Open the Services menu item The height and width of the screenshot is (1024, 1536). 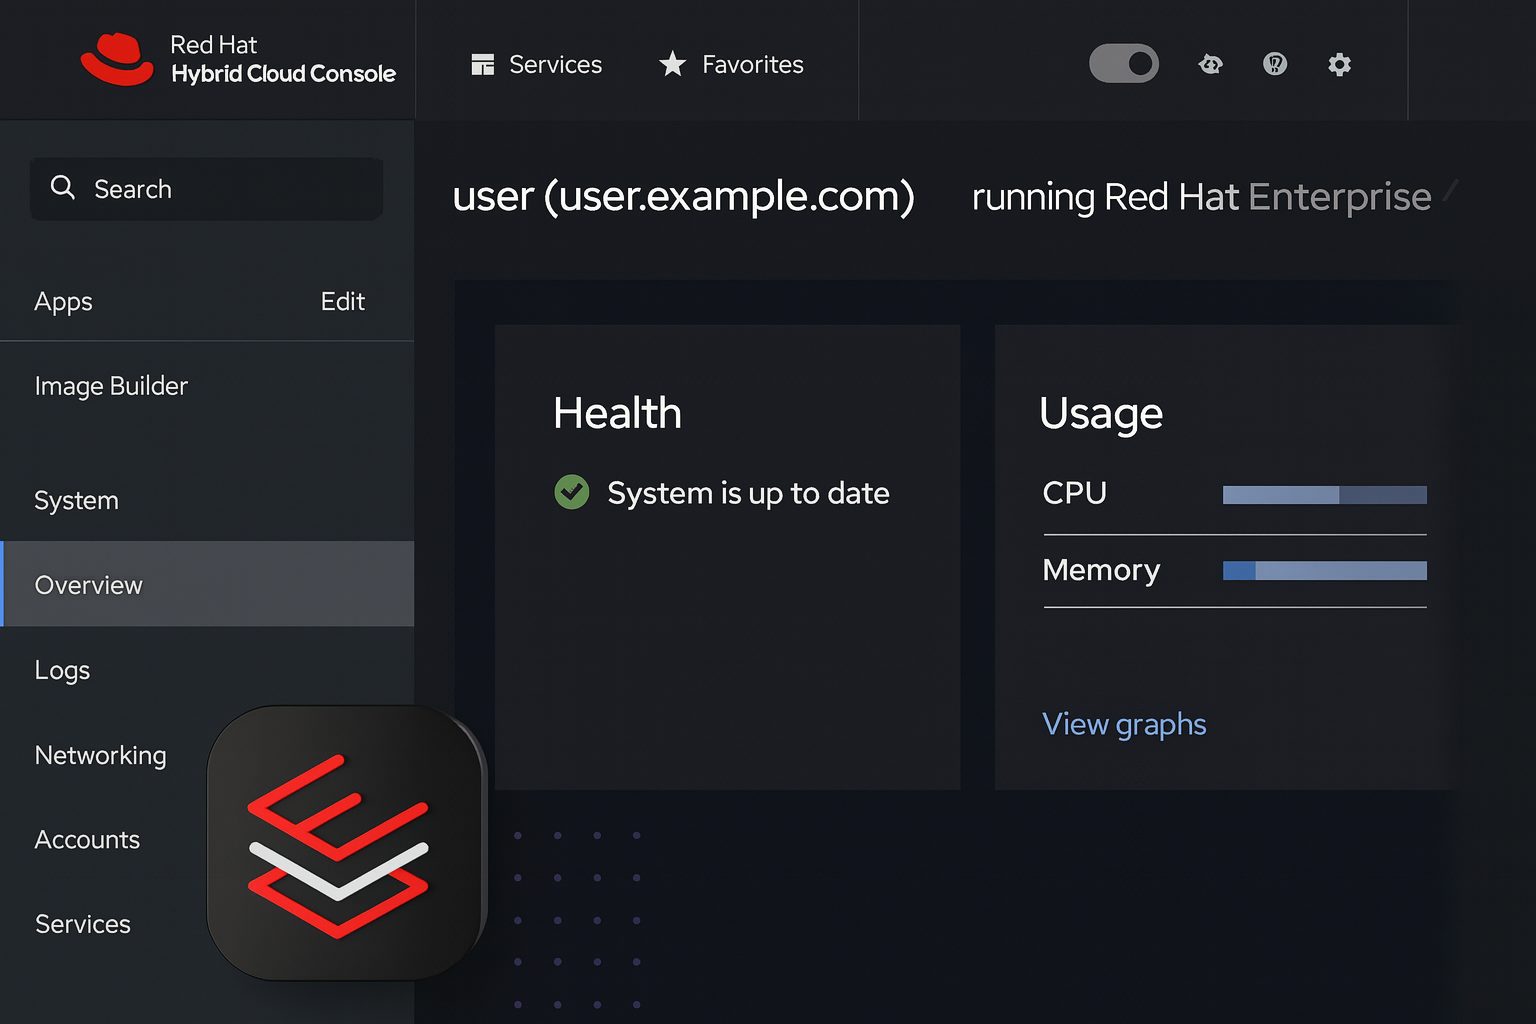click(82, 923)
